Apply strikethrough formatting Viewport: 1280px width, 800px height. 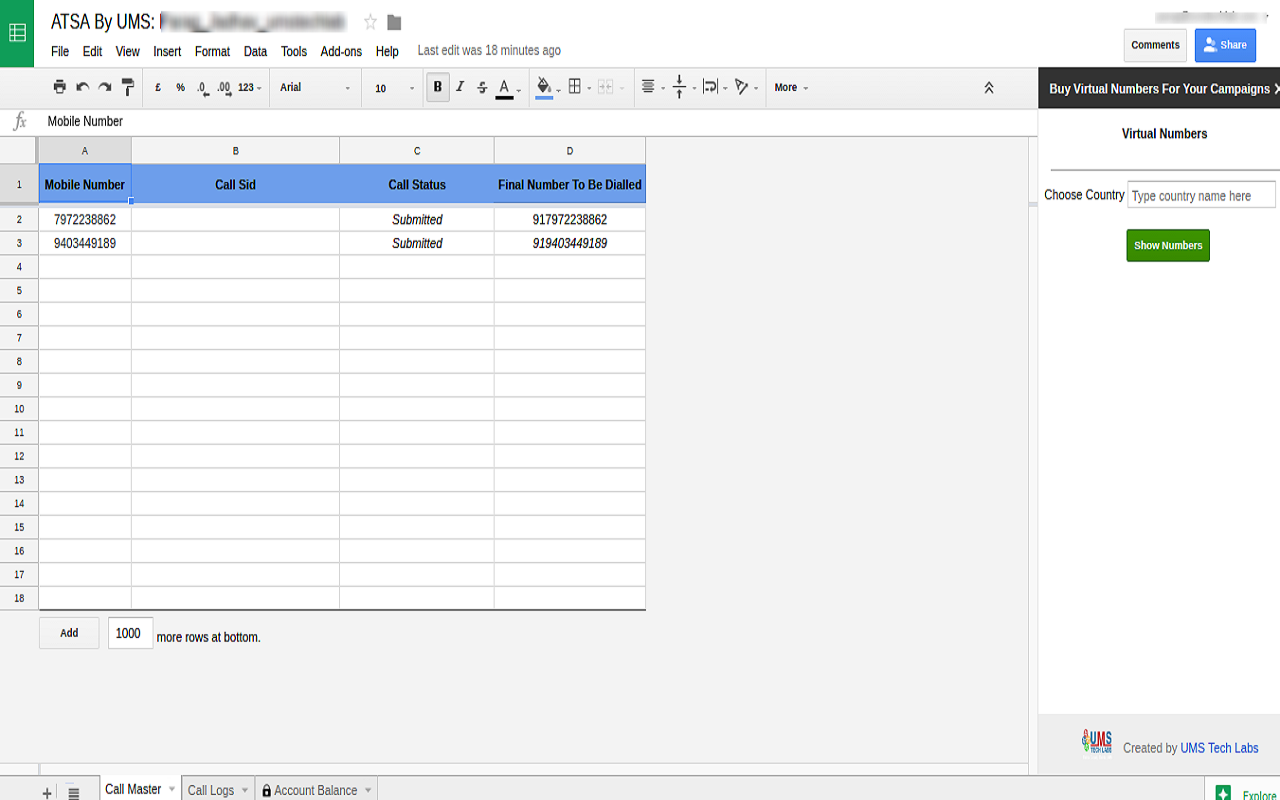point(482,87)
